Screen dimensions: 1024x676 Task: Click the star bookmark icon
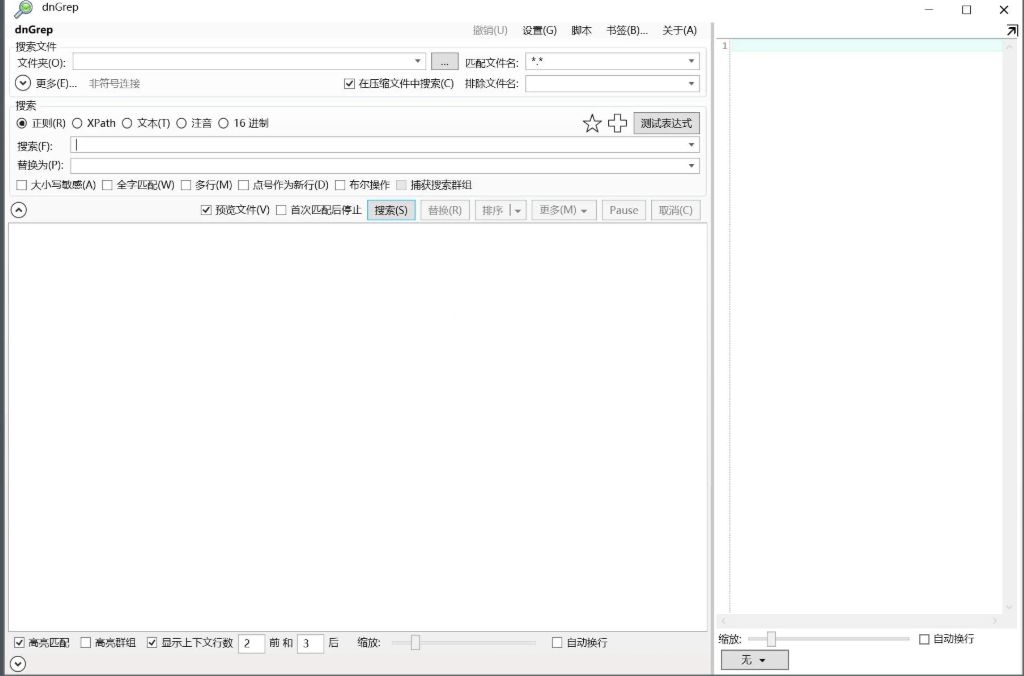point(591,123)
